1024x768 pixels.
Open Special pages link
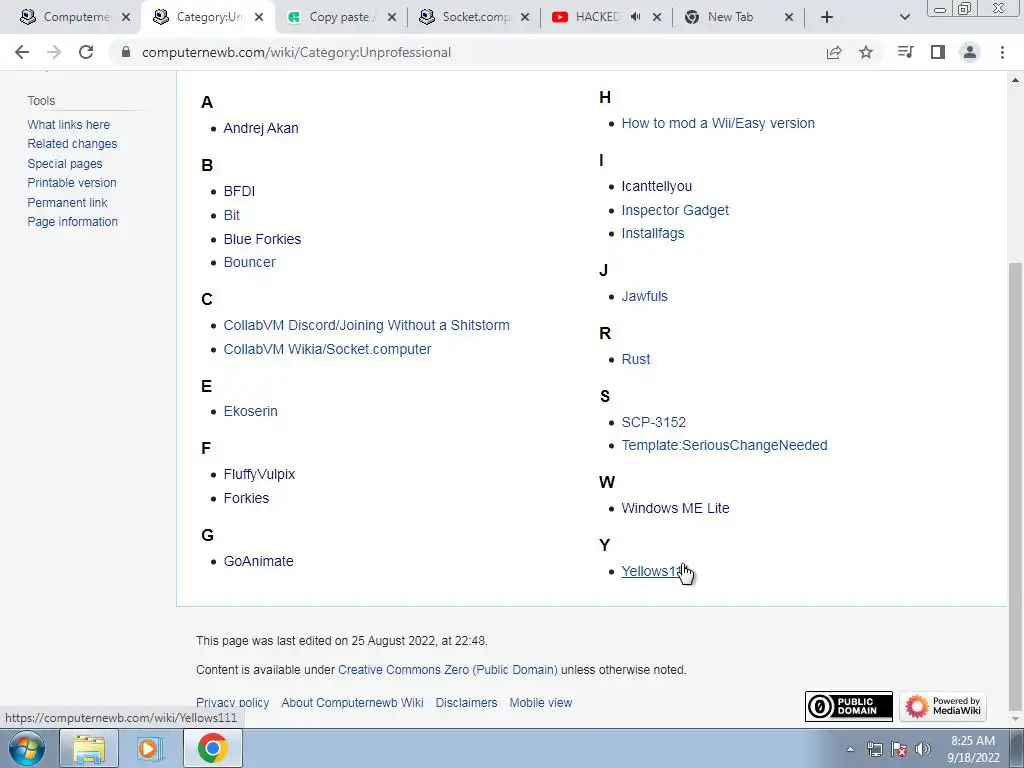tap(65, 163)
